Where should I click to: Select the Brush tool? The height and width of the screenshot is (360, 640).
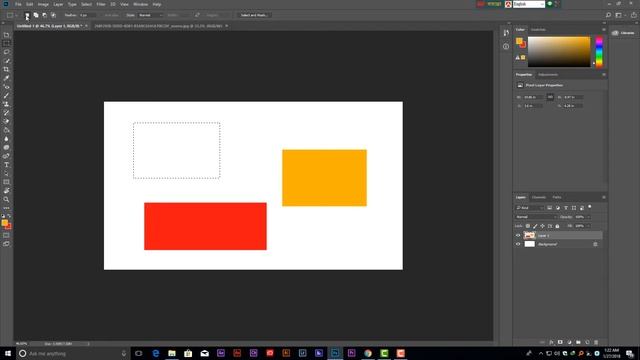6,96
